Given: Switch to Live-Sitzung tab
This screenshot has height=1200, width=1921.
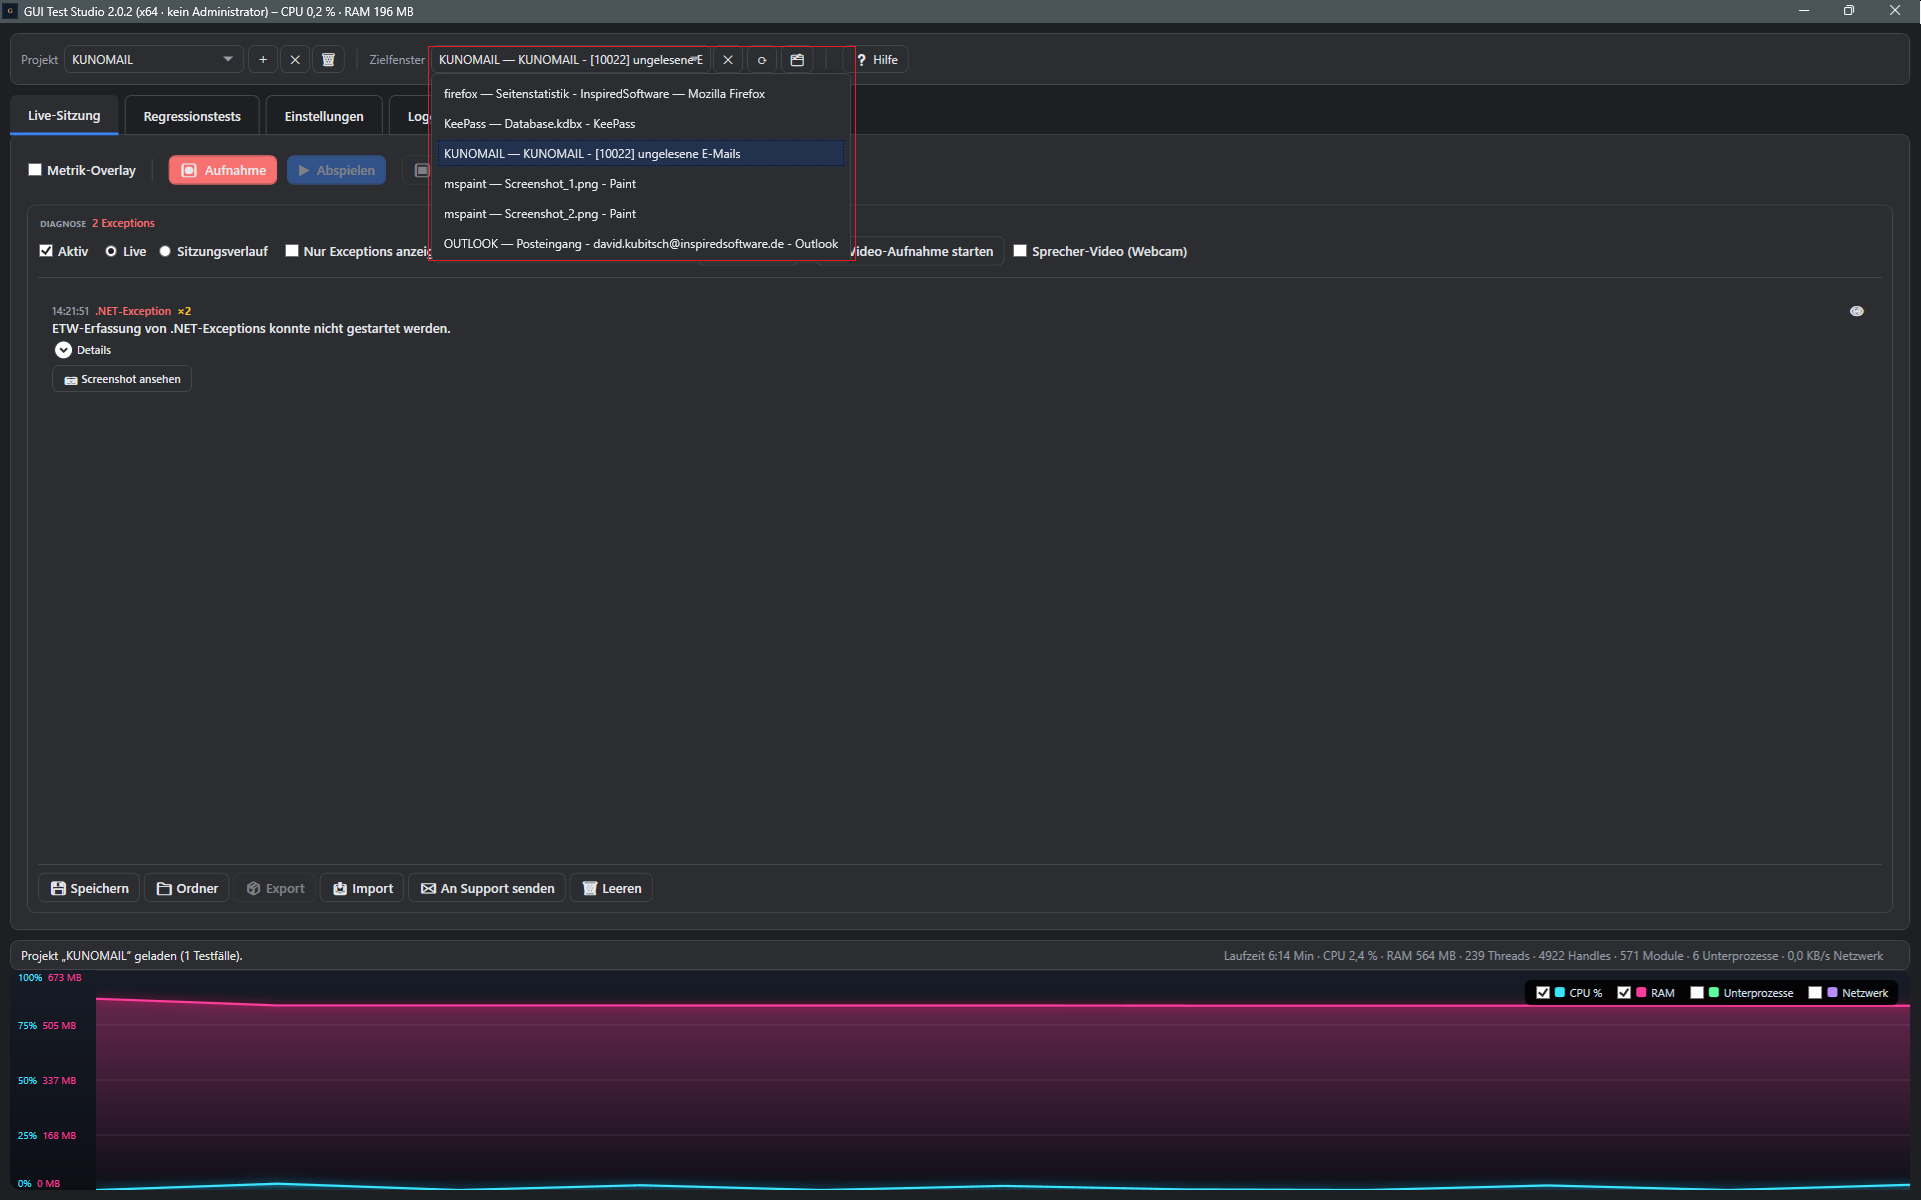Looking at the screenshot, I should pos(64,116).
